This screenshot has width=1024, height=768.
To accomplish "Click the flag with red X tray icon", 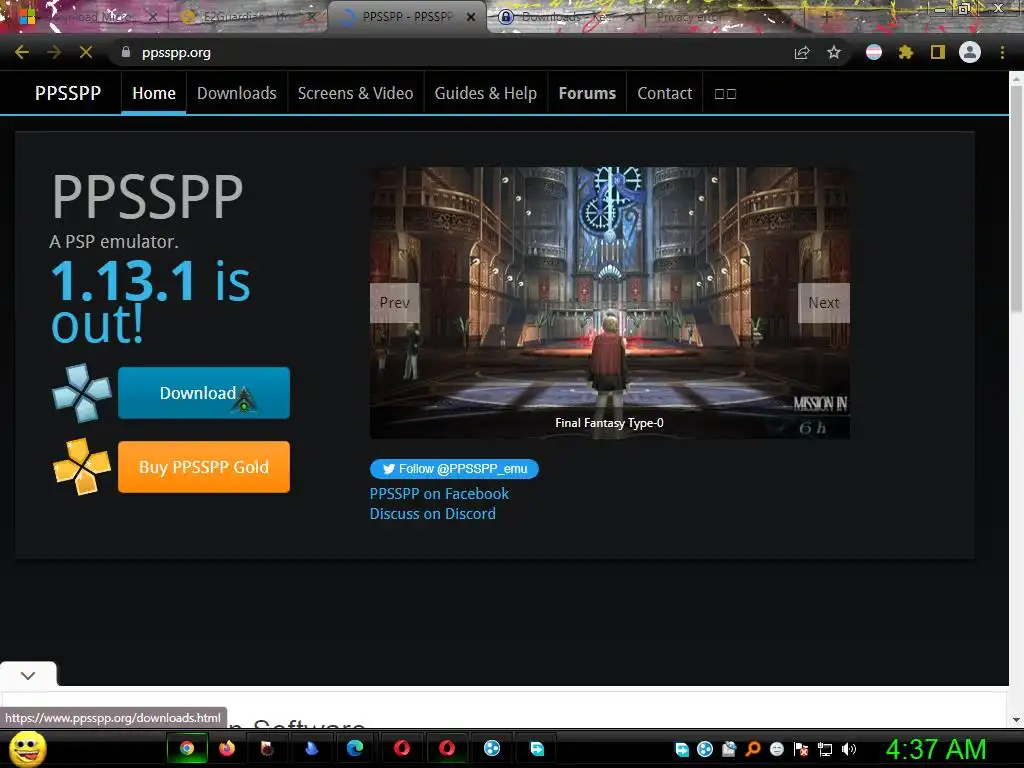I will click(x=801, y=749).
